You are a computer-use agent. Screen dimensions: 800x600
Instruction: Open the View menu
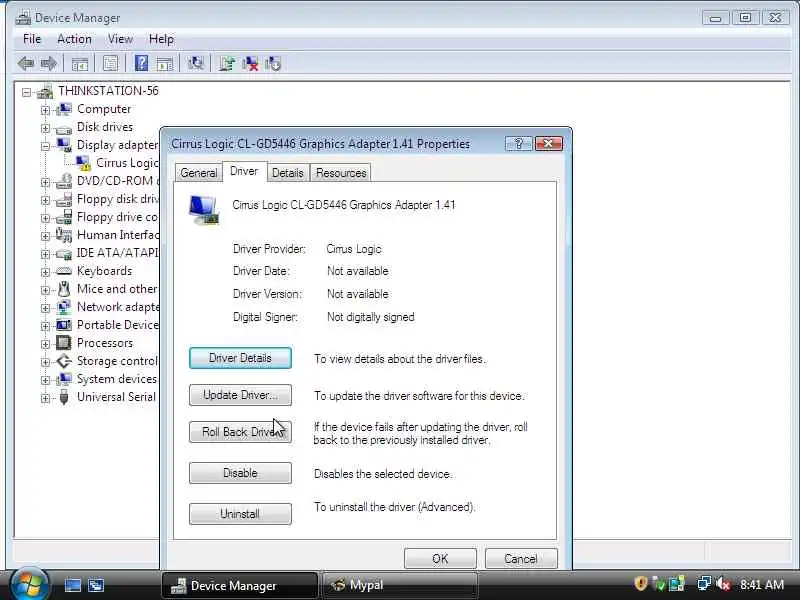[x=120, y=39]
